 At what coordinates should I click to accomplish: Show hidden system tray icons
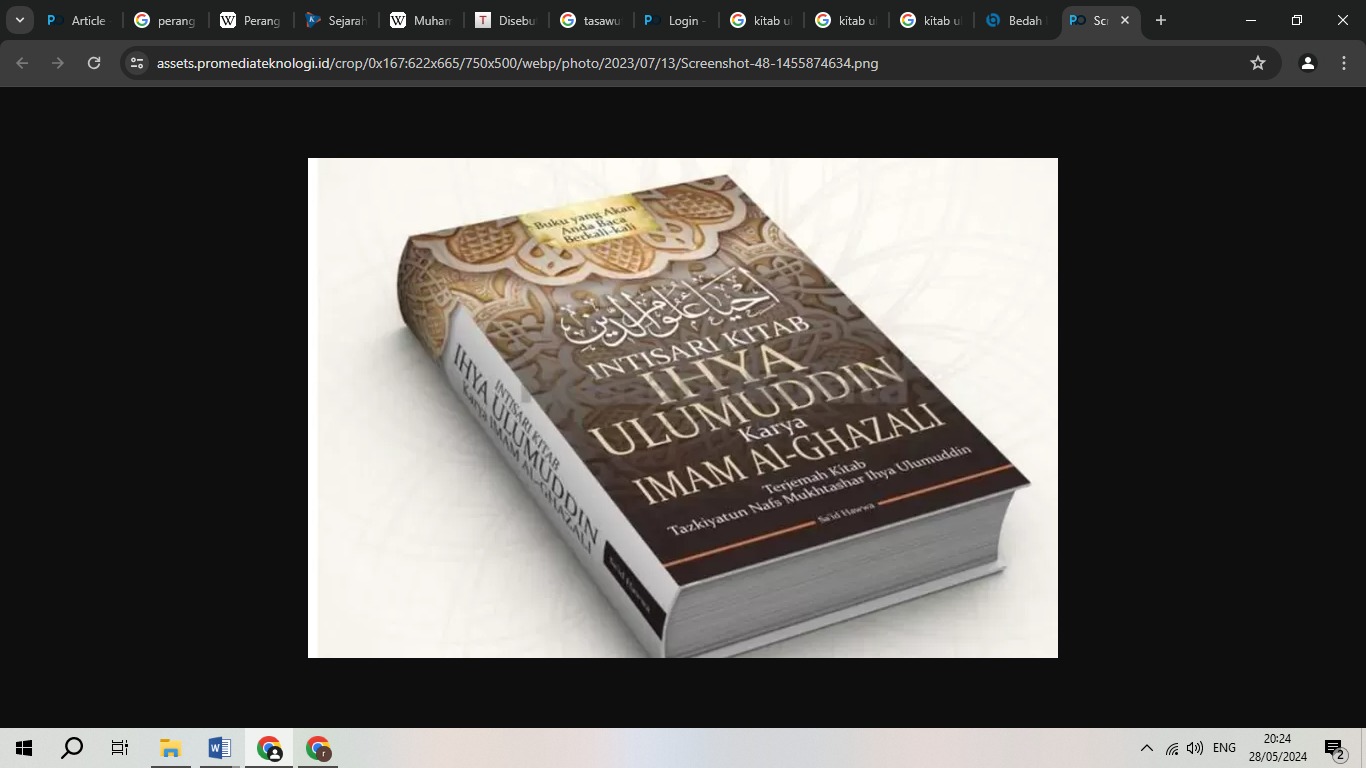click(x=1147, y=748)
